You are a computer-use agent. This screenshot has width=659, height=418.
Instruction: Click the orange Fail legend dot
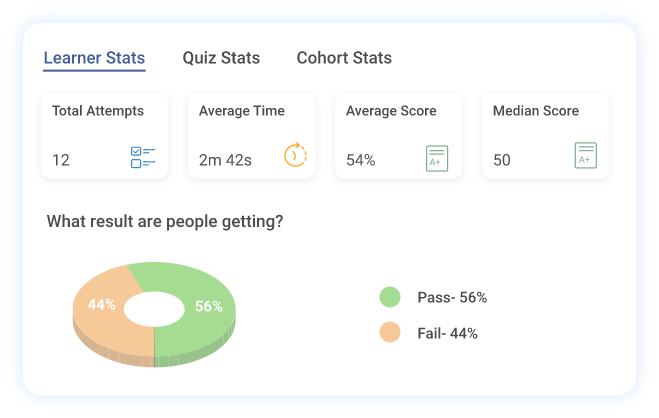(x=390, y=333)
